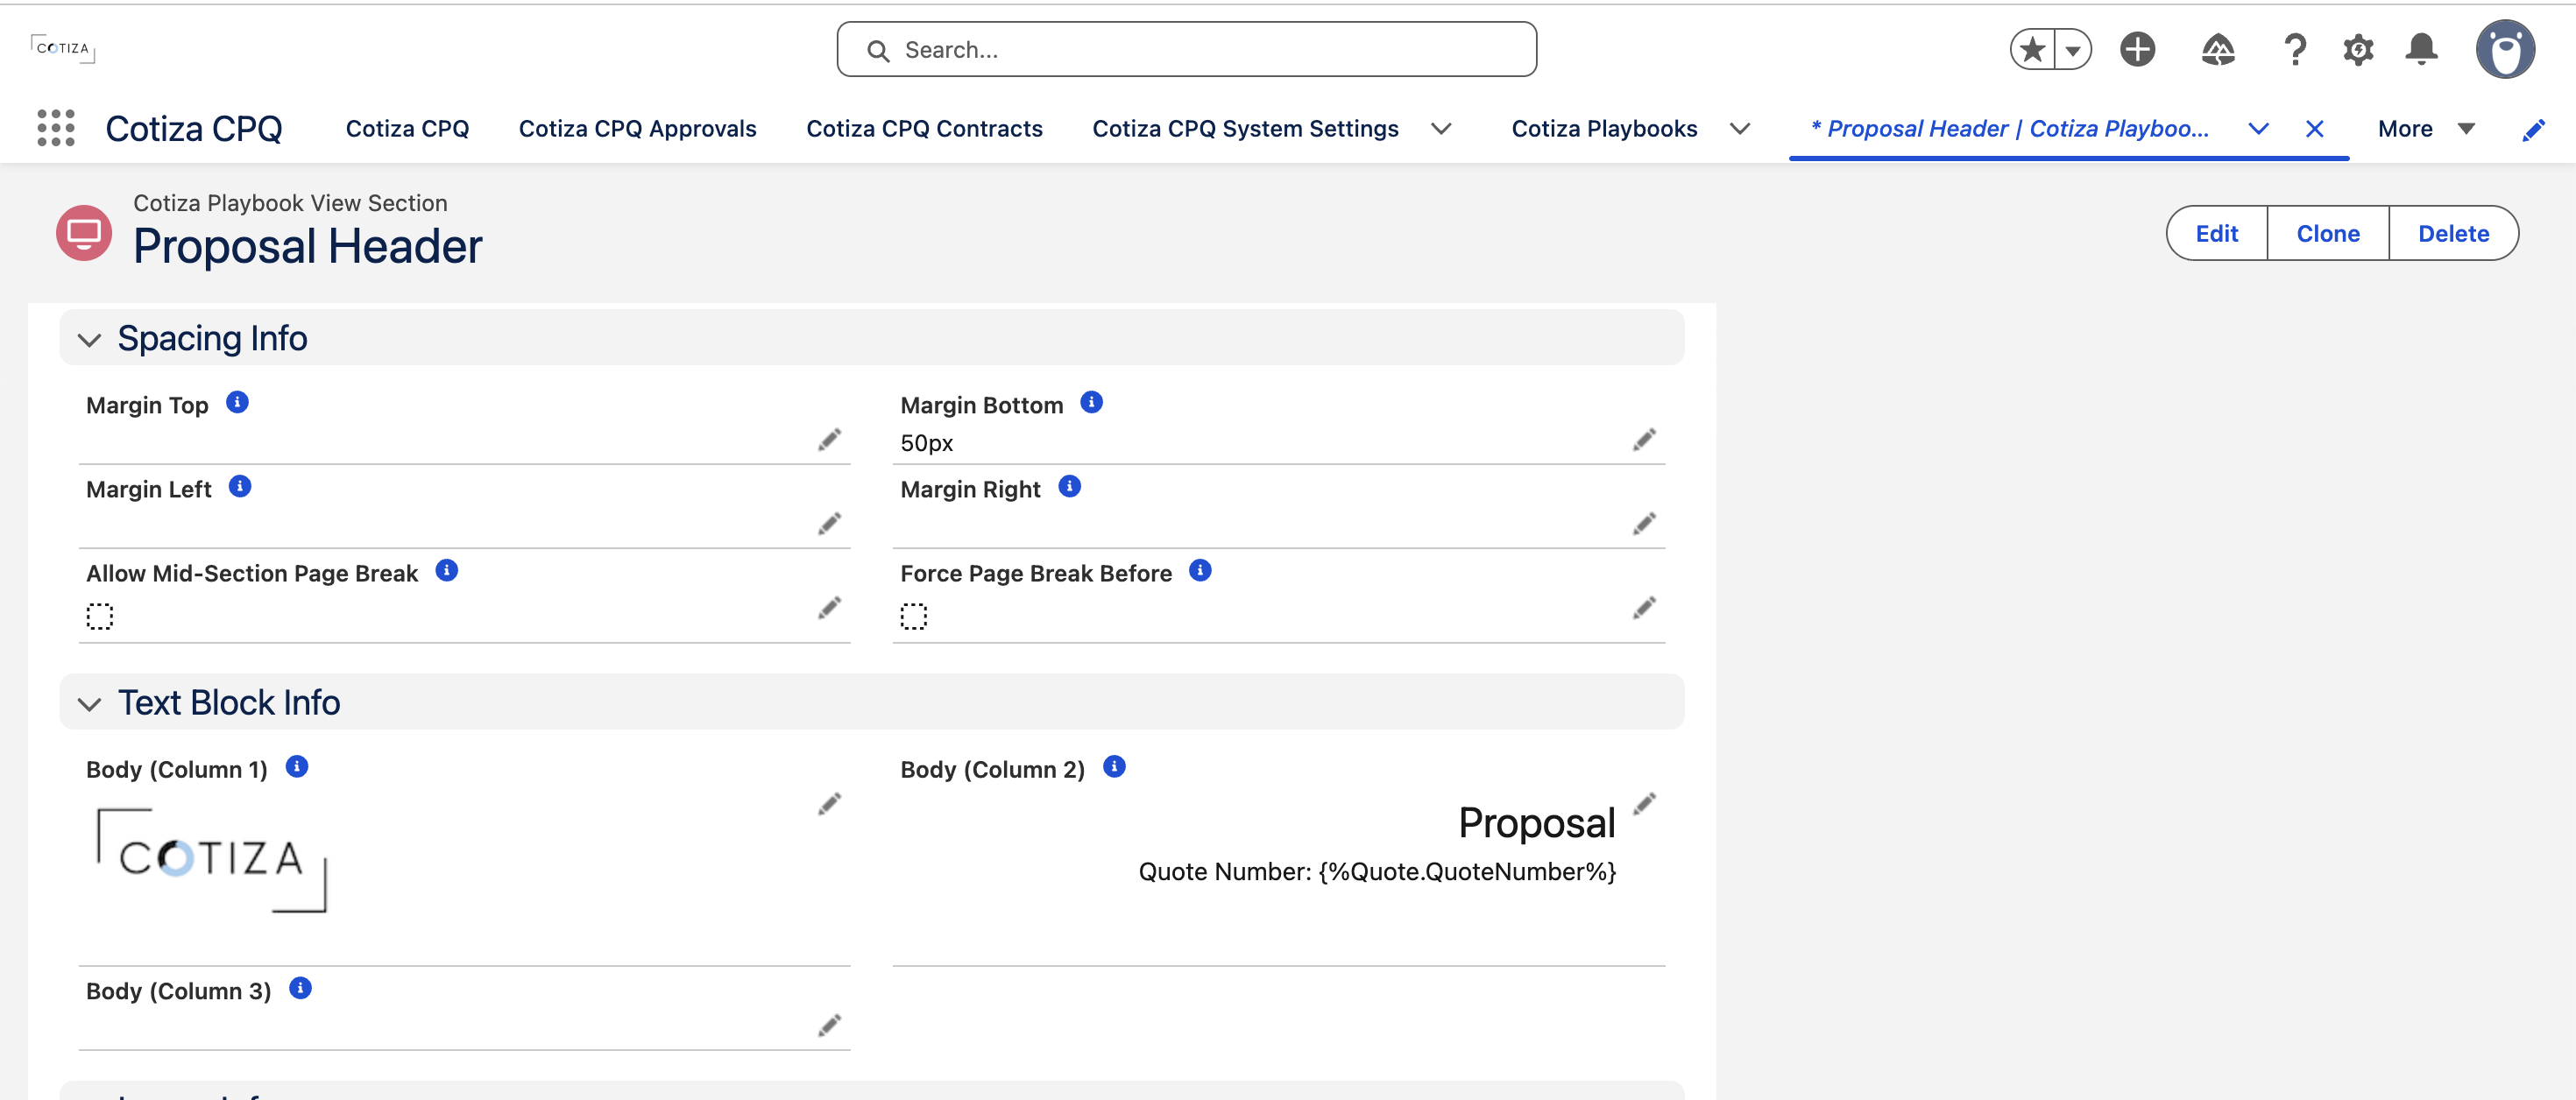Click into the global Search field
This screenshot has width=2576, height=1100.
point(1187,49)
